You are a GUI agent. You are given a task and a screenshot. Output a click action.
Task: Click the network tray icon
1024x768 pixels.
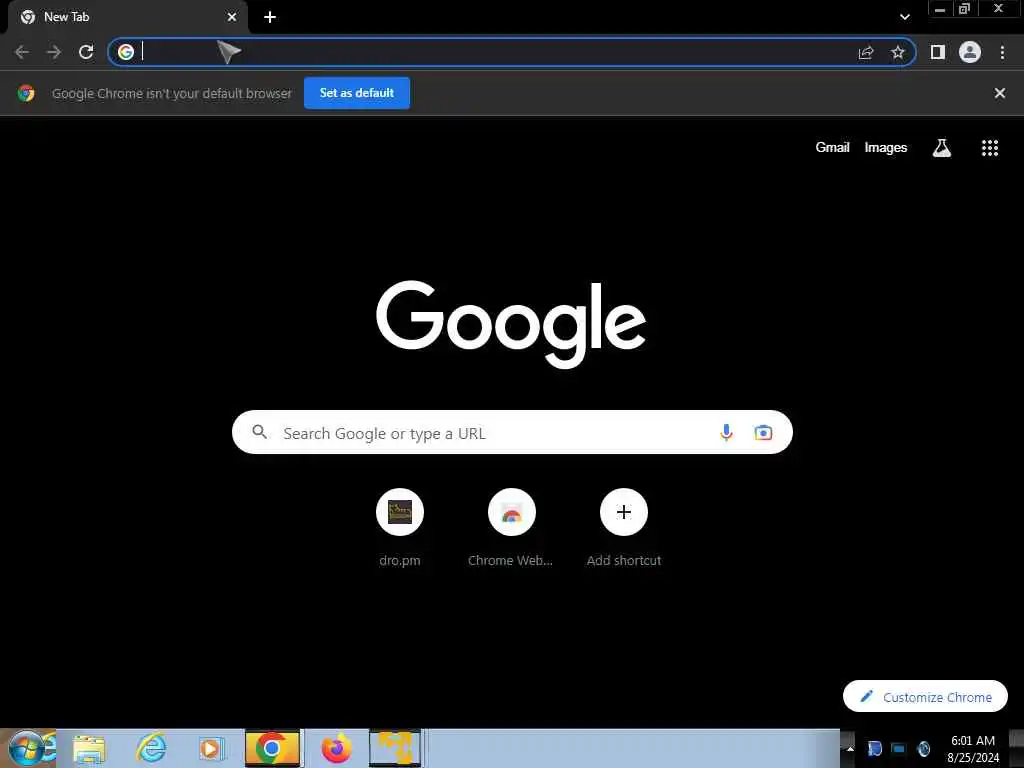pyautogui.click(x=899, y=748)
